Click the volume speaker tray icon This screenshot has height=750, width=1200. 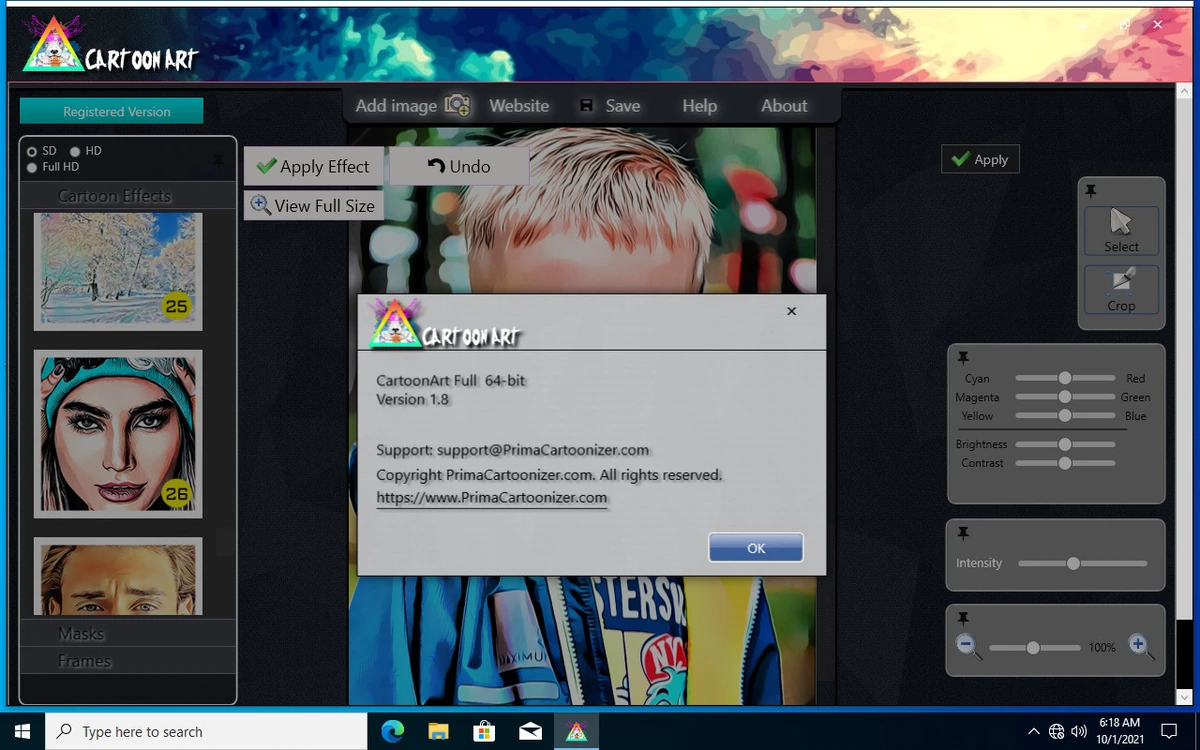click(1079, 731)
